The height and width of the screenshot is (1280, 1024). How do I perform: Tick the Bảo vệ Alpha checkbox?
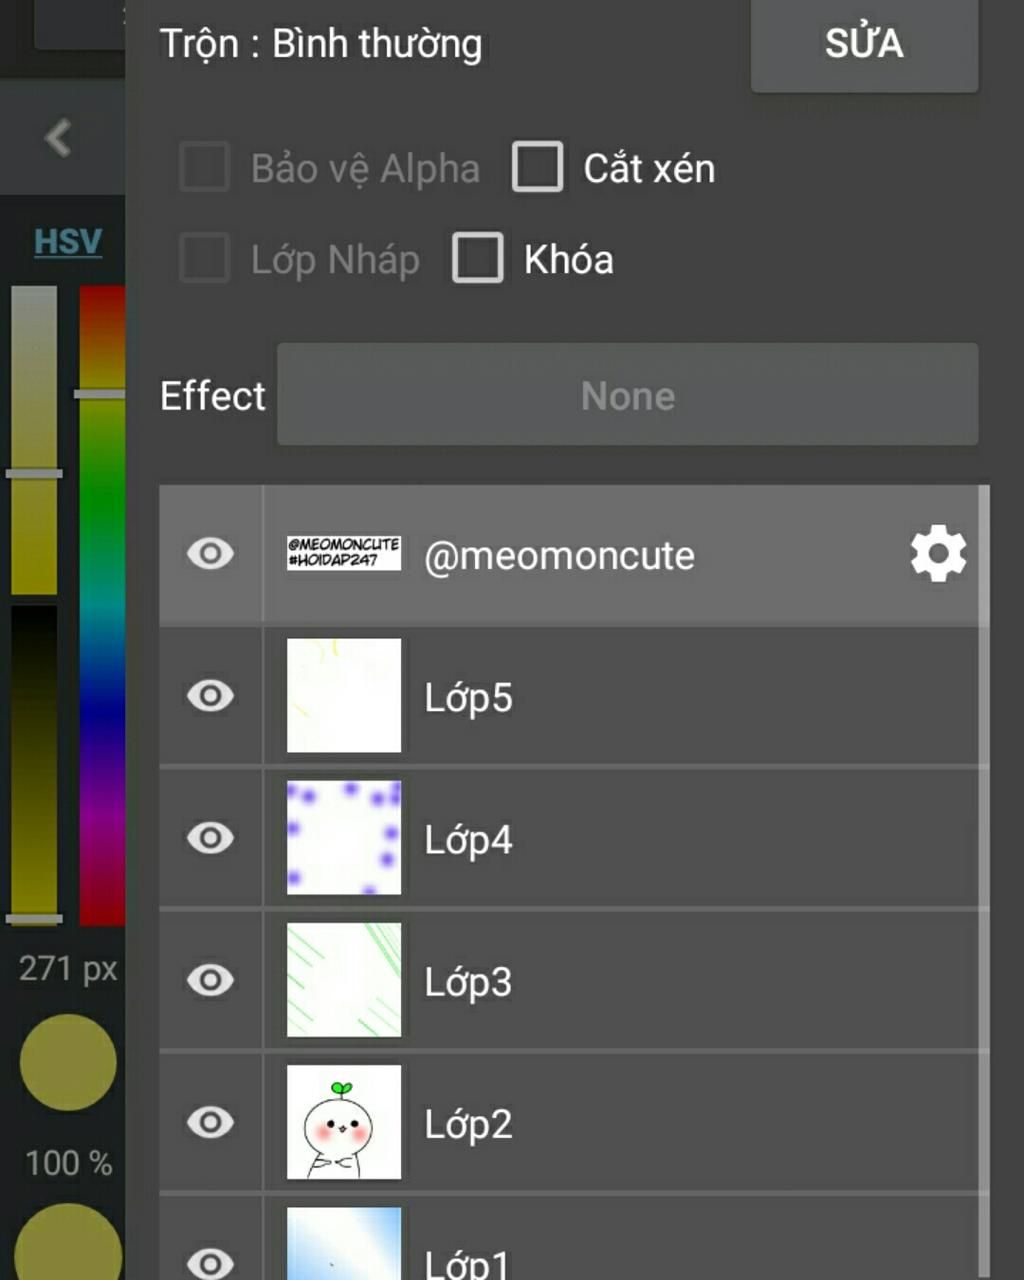[204, 166]
